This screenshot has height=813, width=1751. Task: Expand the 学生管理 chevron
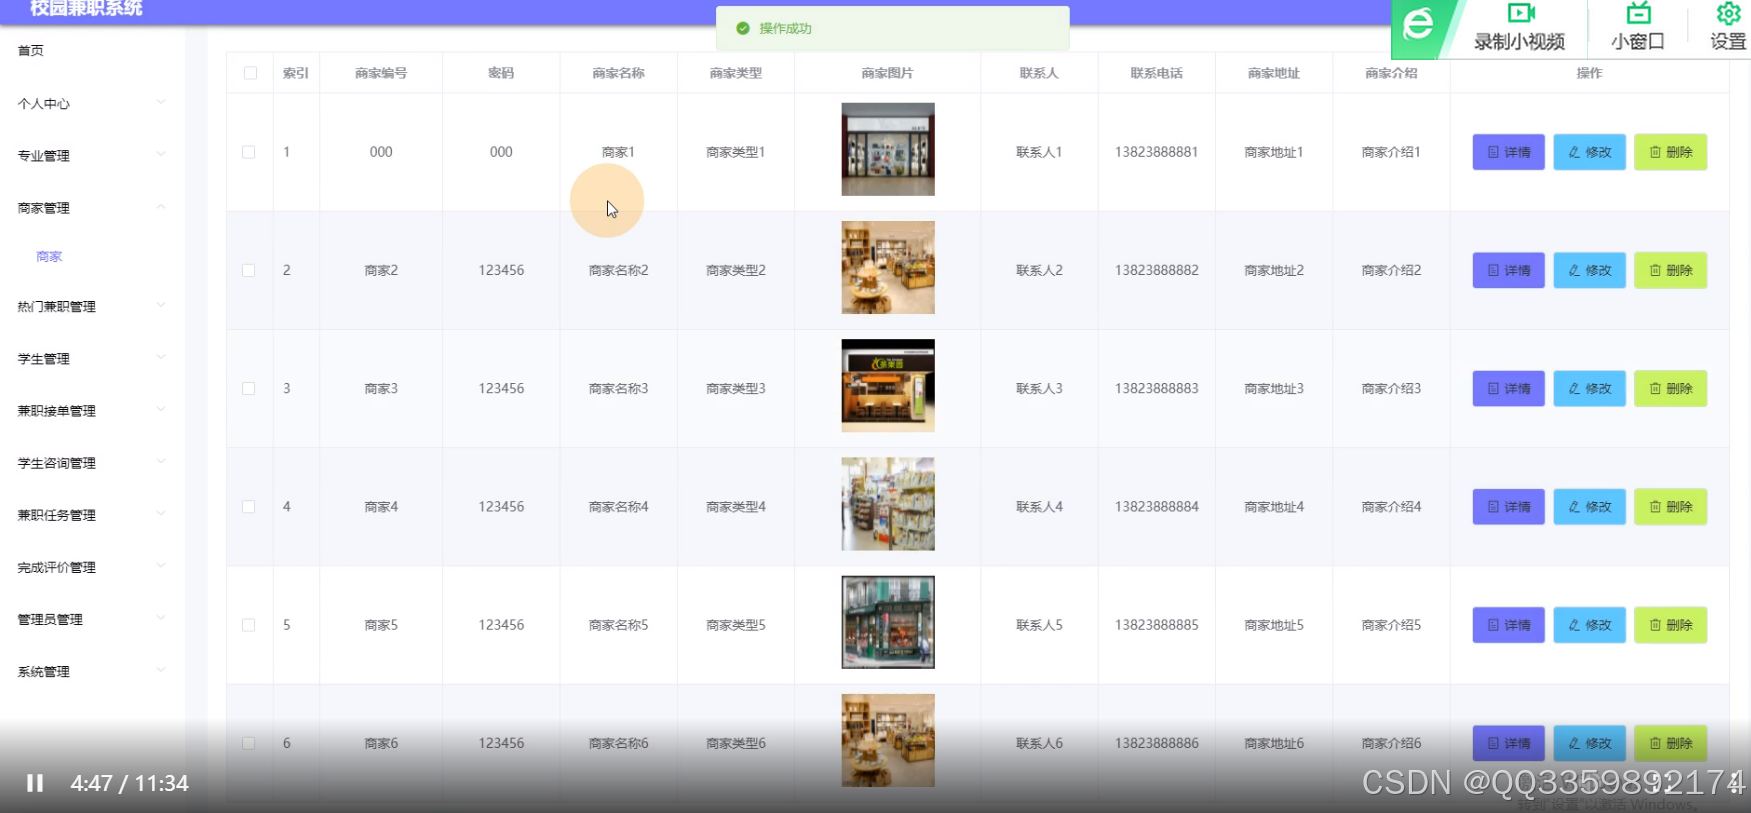click(161, 357)
